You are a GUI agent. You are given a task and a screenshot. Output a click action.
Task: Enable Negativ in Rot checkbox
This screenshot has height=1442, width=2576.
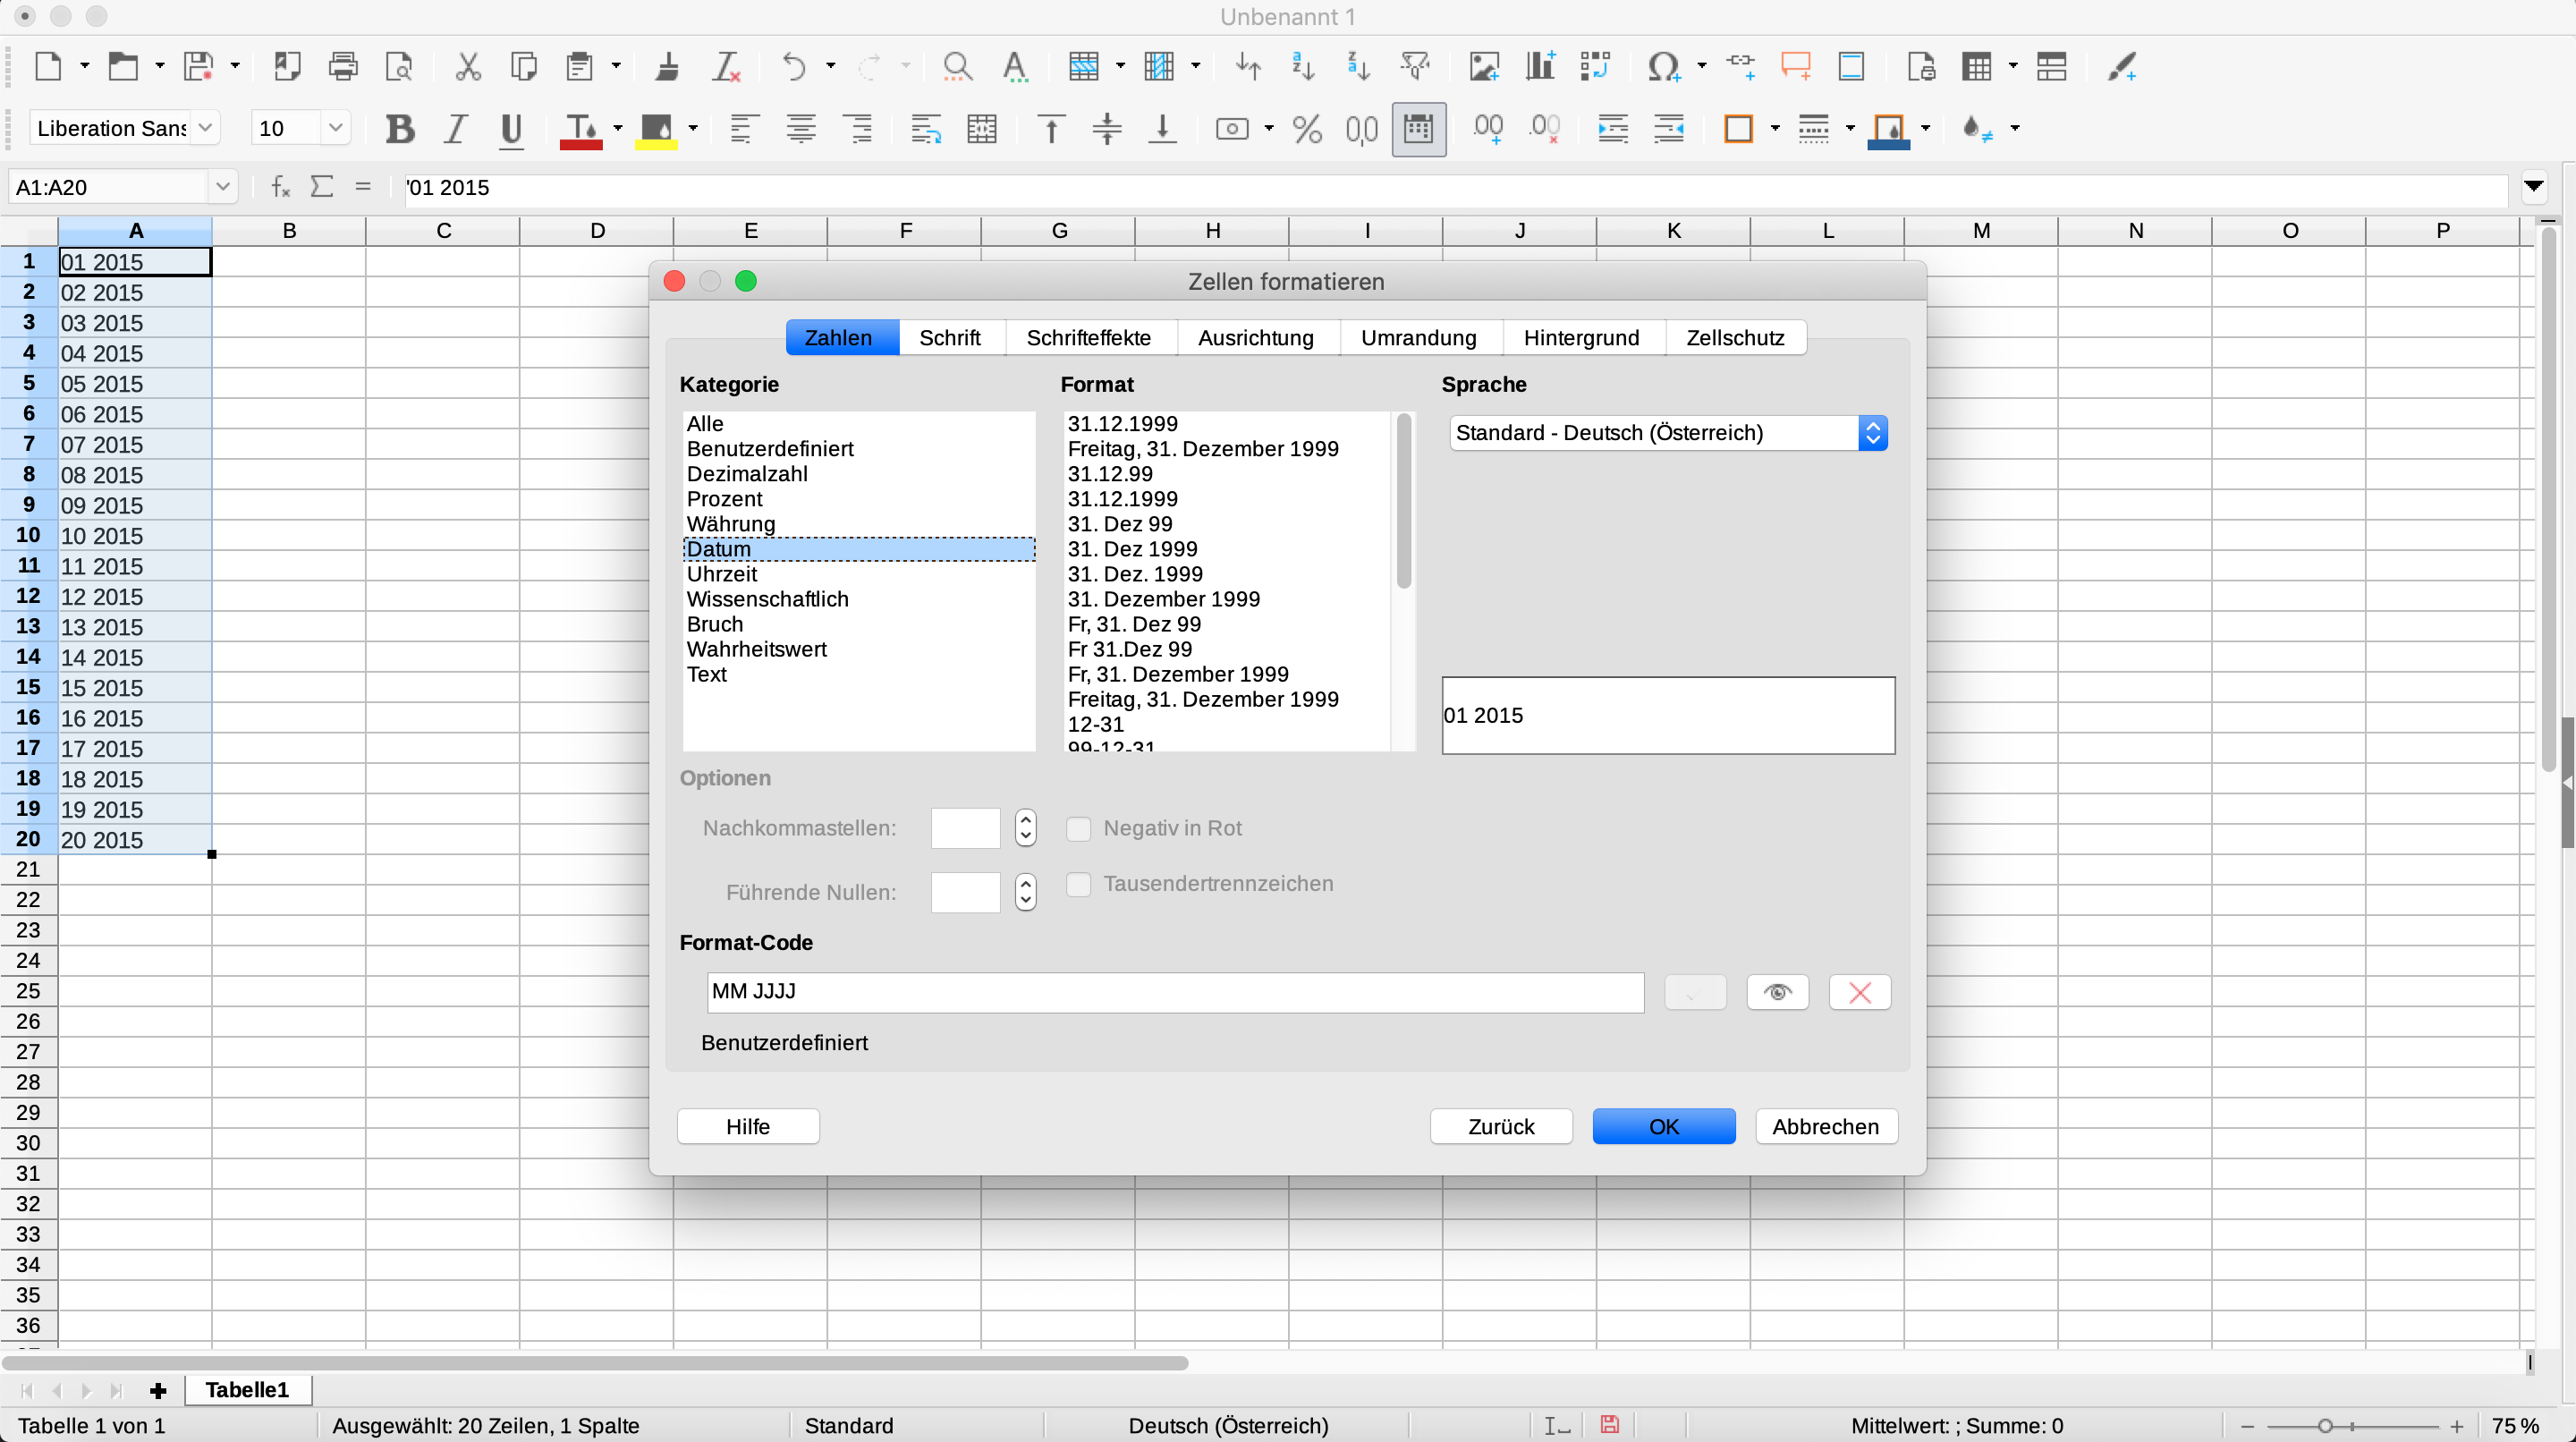[1078, 828]
